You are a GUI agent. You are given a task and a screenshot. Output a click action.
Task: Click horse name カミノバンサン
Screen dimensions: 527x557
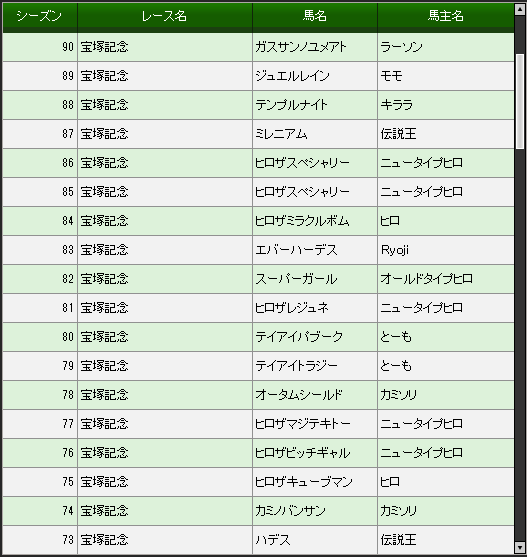[x=290, y=511]
